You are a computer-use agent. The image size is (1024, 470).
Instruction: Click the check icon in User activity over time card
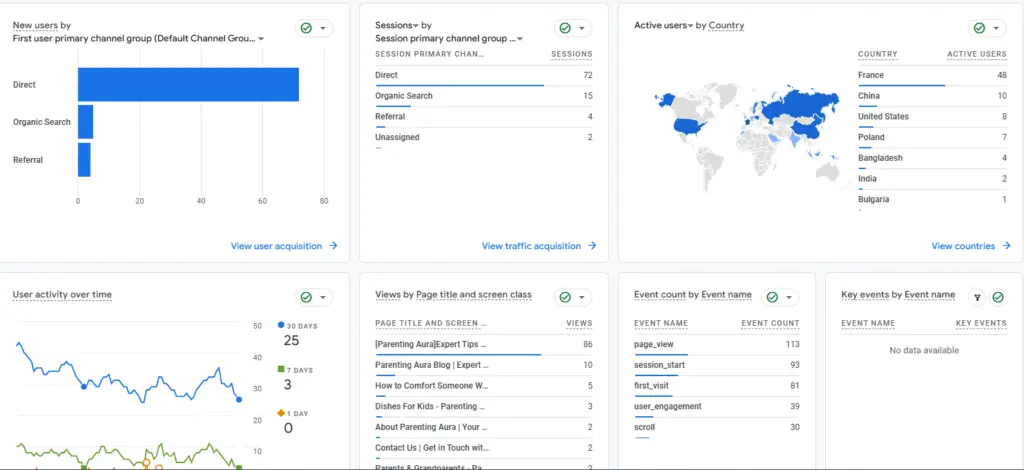306,297
